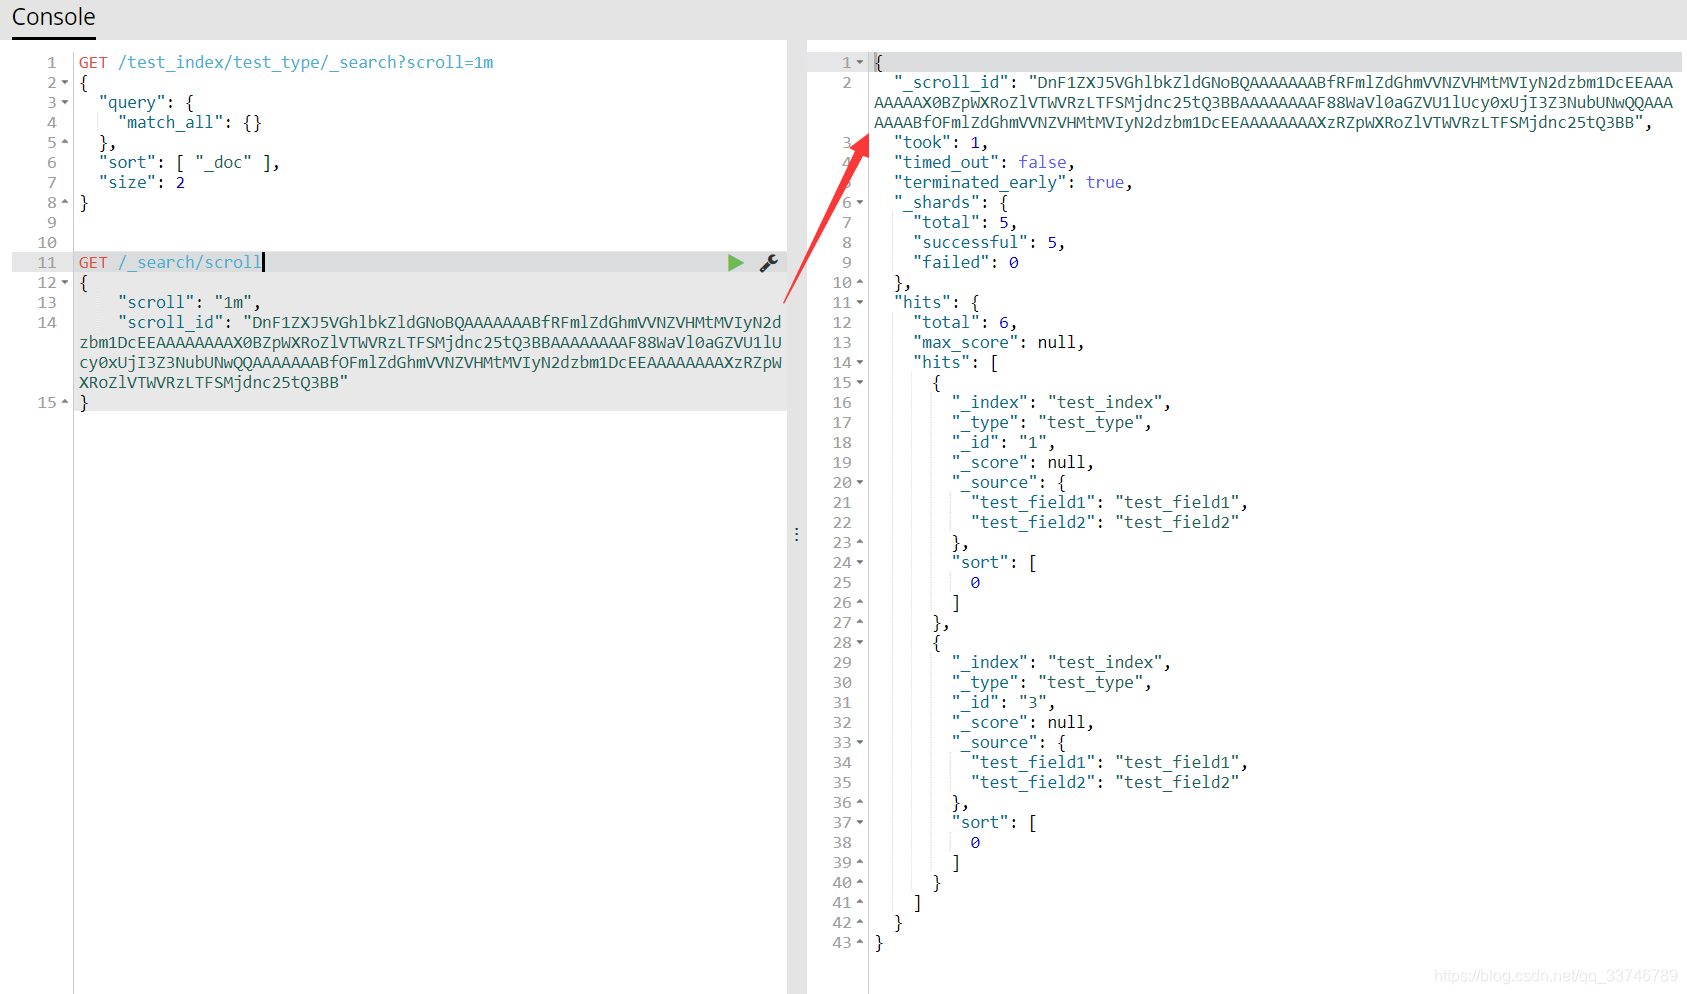
Task: Collapse request editor fold at line 2
Action: [65, 83]
